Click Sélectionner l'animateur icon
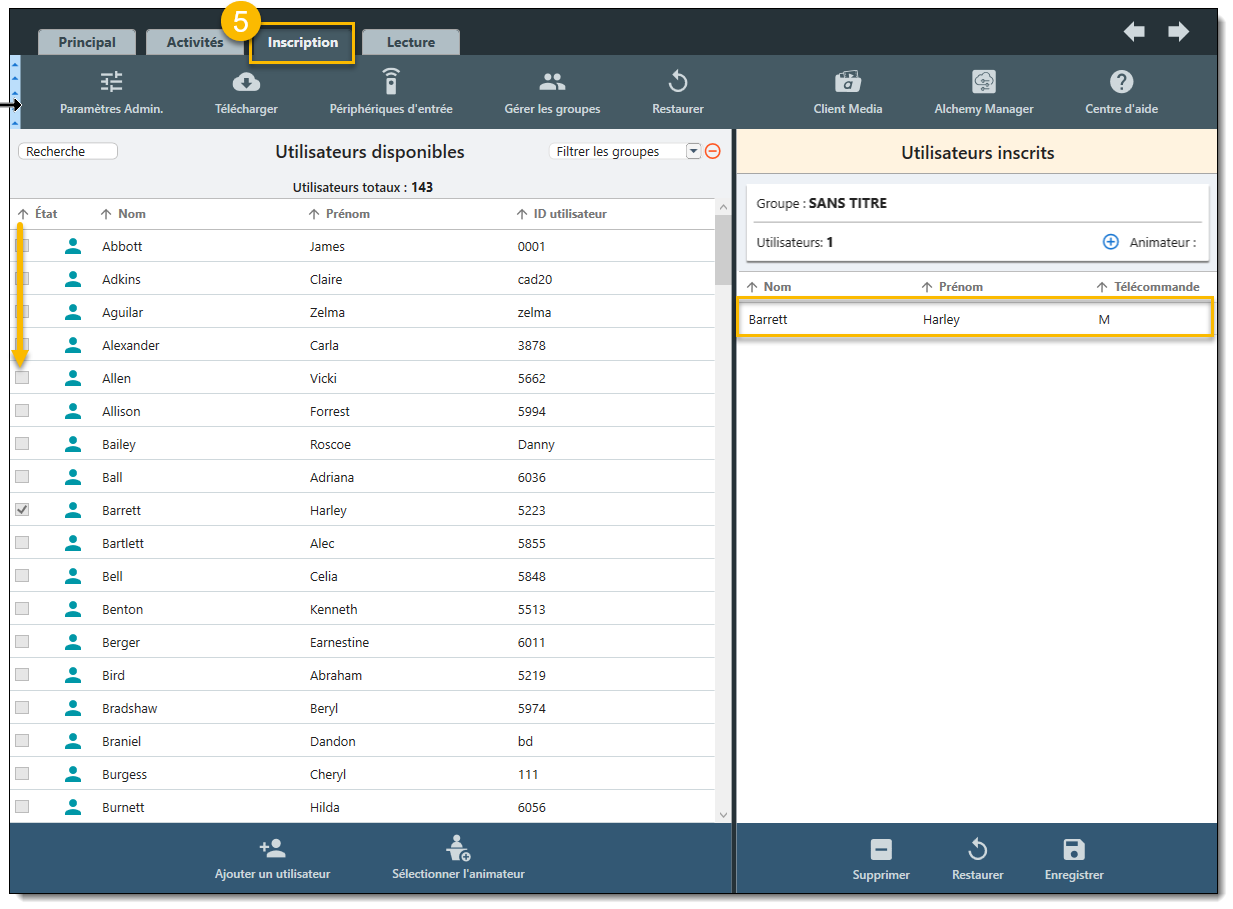 pyautogui.click(x=458, y=849)
